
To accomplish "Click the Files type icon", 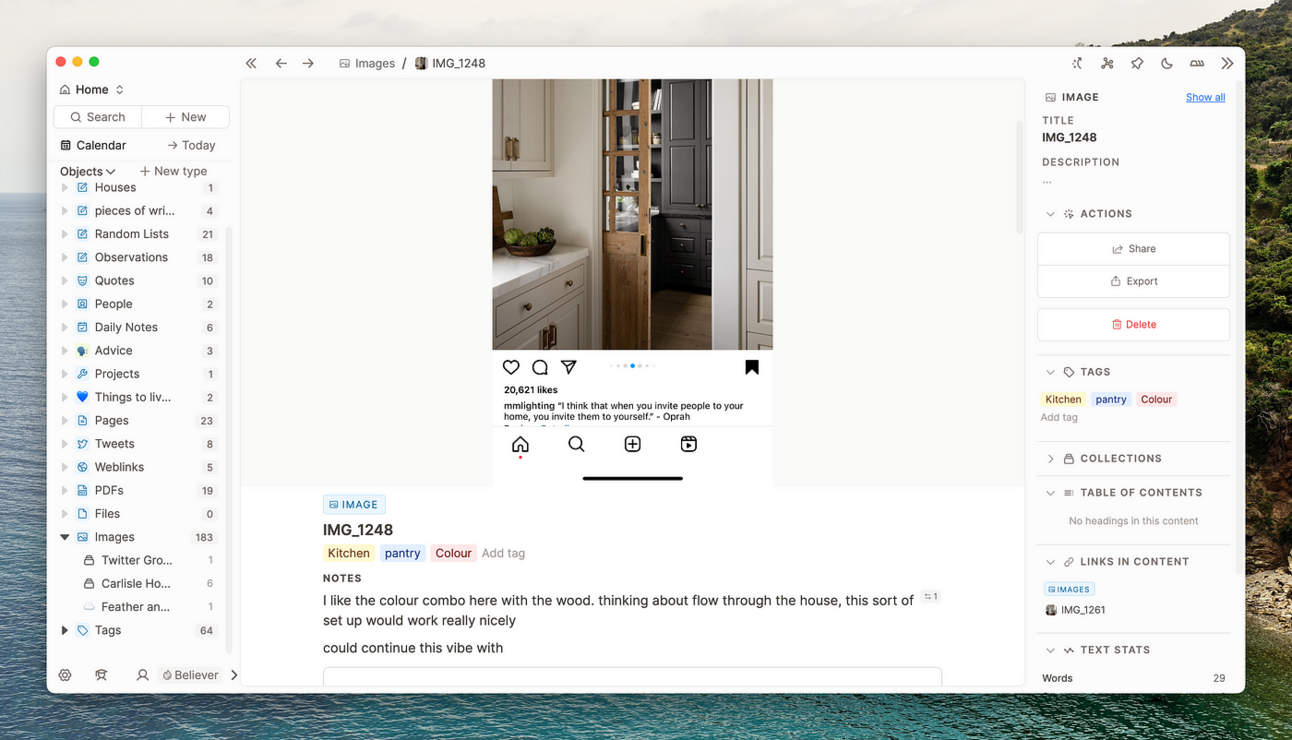I will [83, 514].
